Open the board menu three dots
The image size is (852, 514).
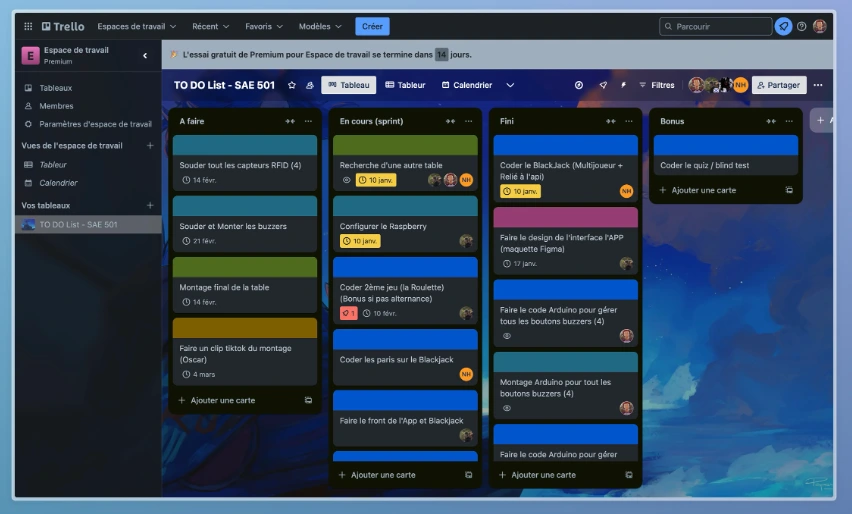[818, 85]
